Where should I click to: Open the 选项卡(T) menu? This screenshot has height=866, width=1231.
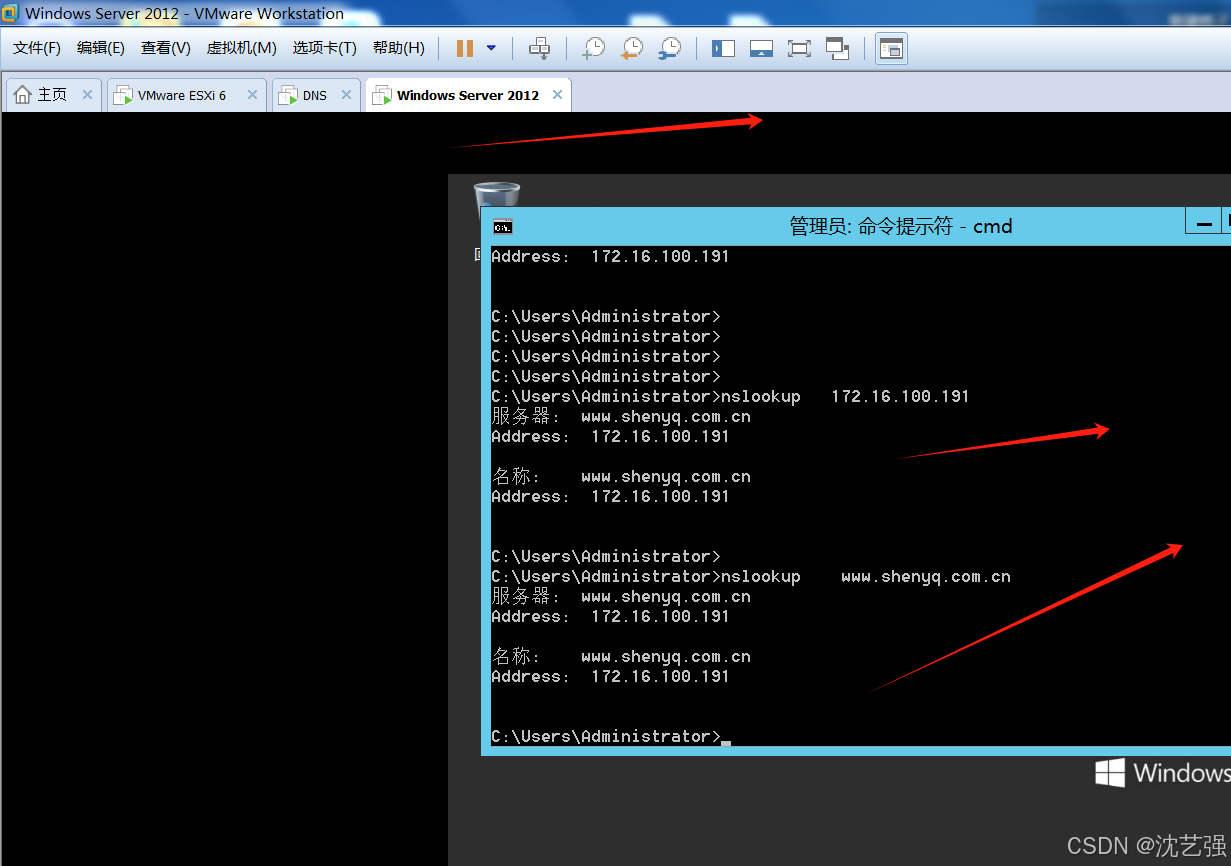324,48
